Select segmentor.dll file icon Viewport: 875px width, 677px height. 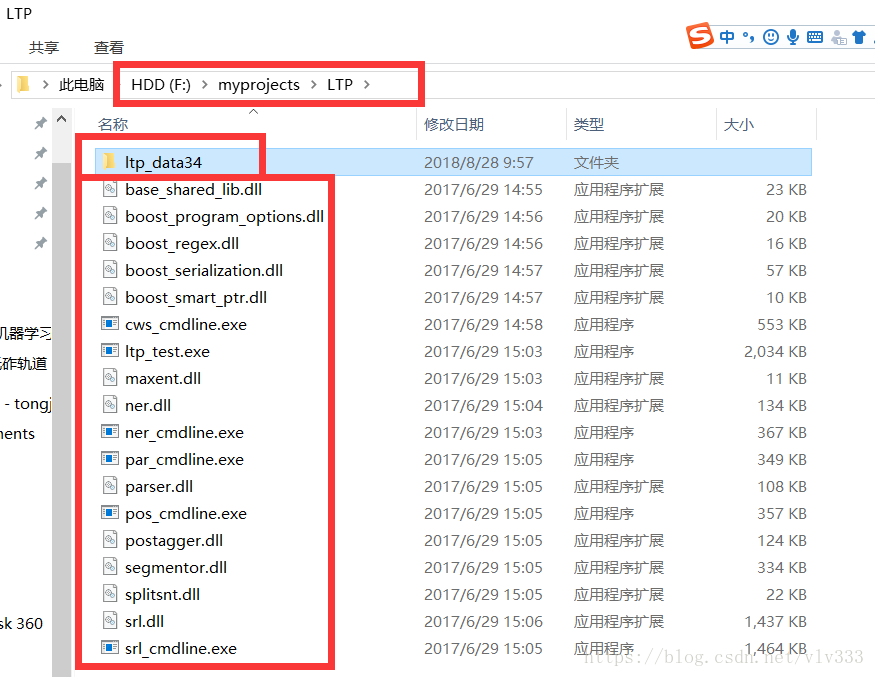pos(110,567)
